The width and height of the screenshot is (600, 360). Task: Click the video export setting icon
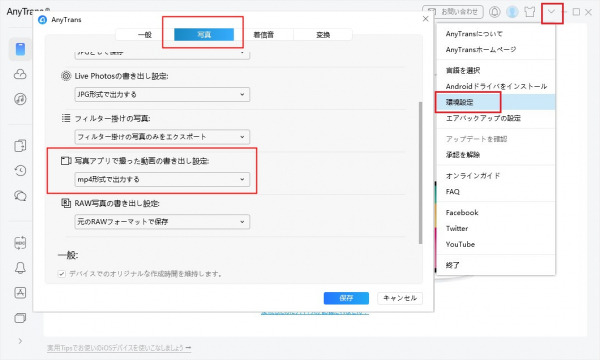(66, 161)
